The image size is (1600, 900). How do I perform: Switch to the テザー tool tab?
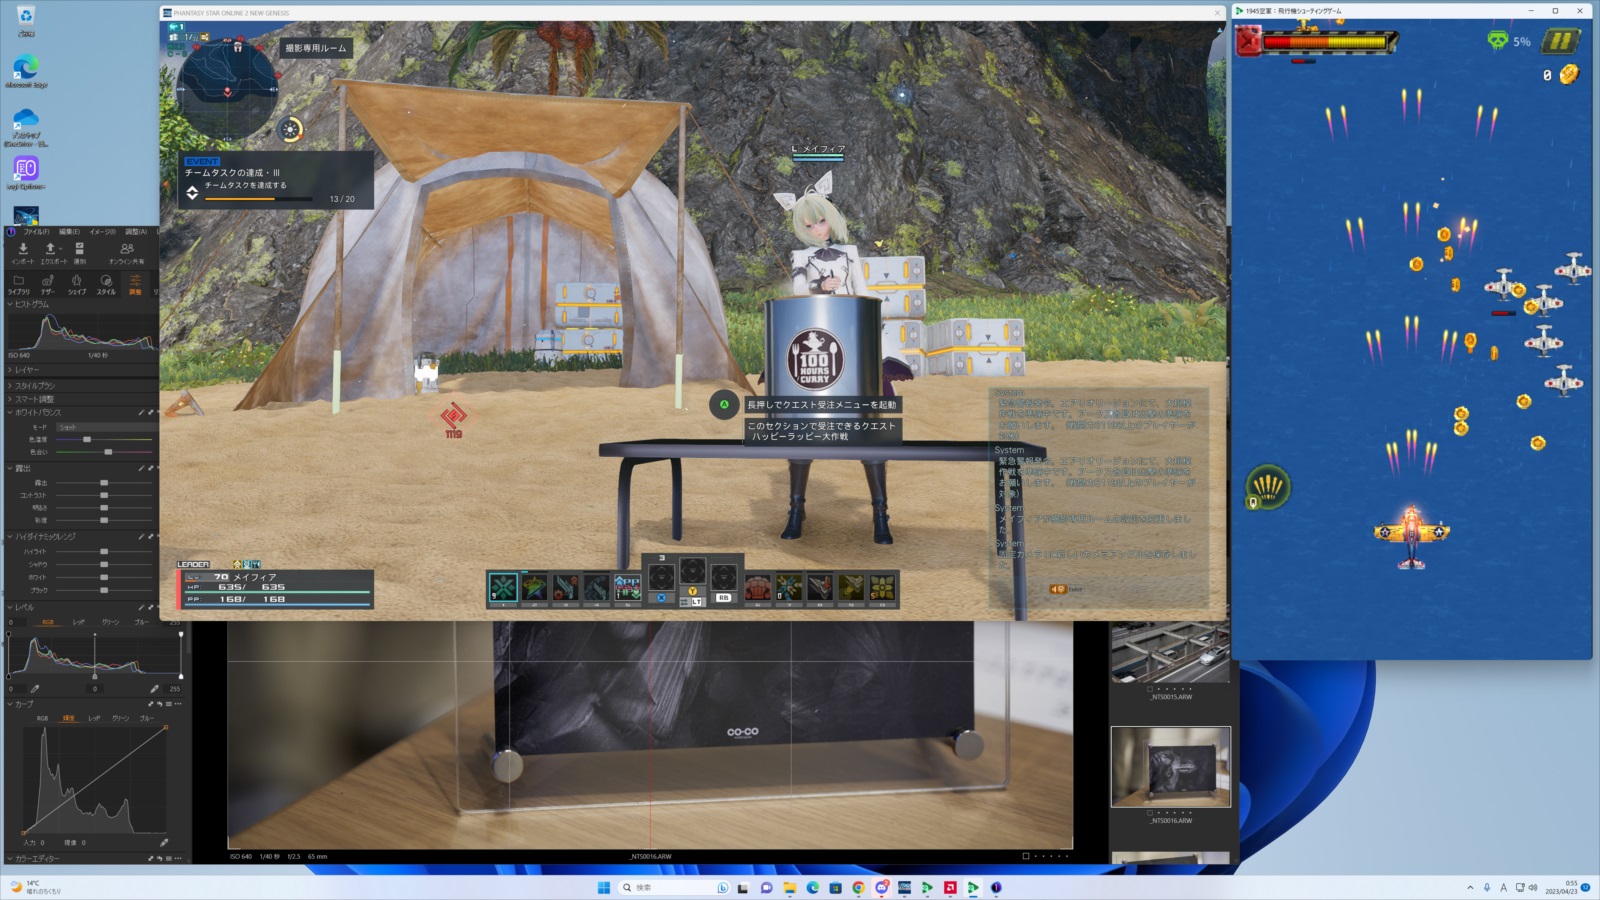pos(47,284)
